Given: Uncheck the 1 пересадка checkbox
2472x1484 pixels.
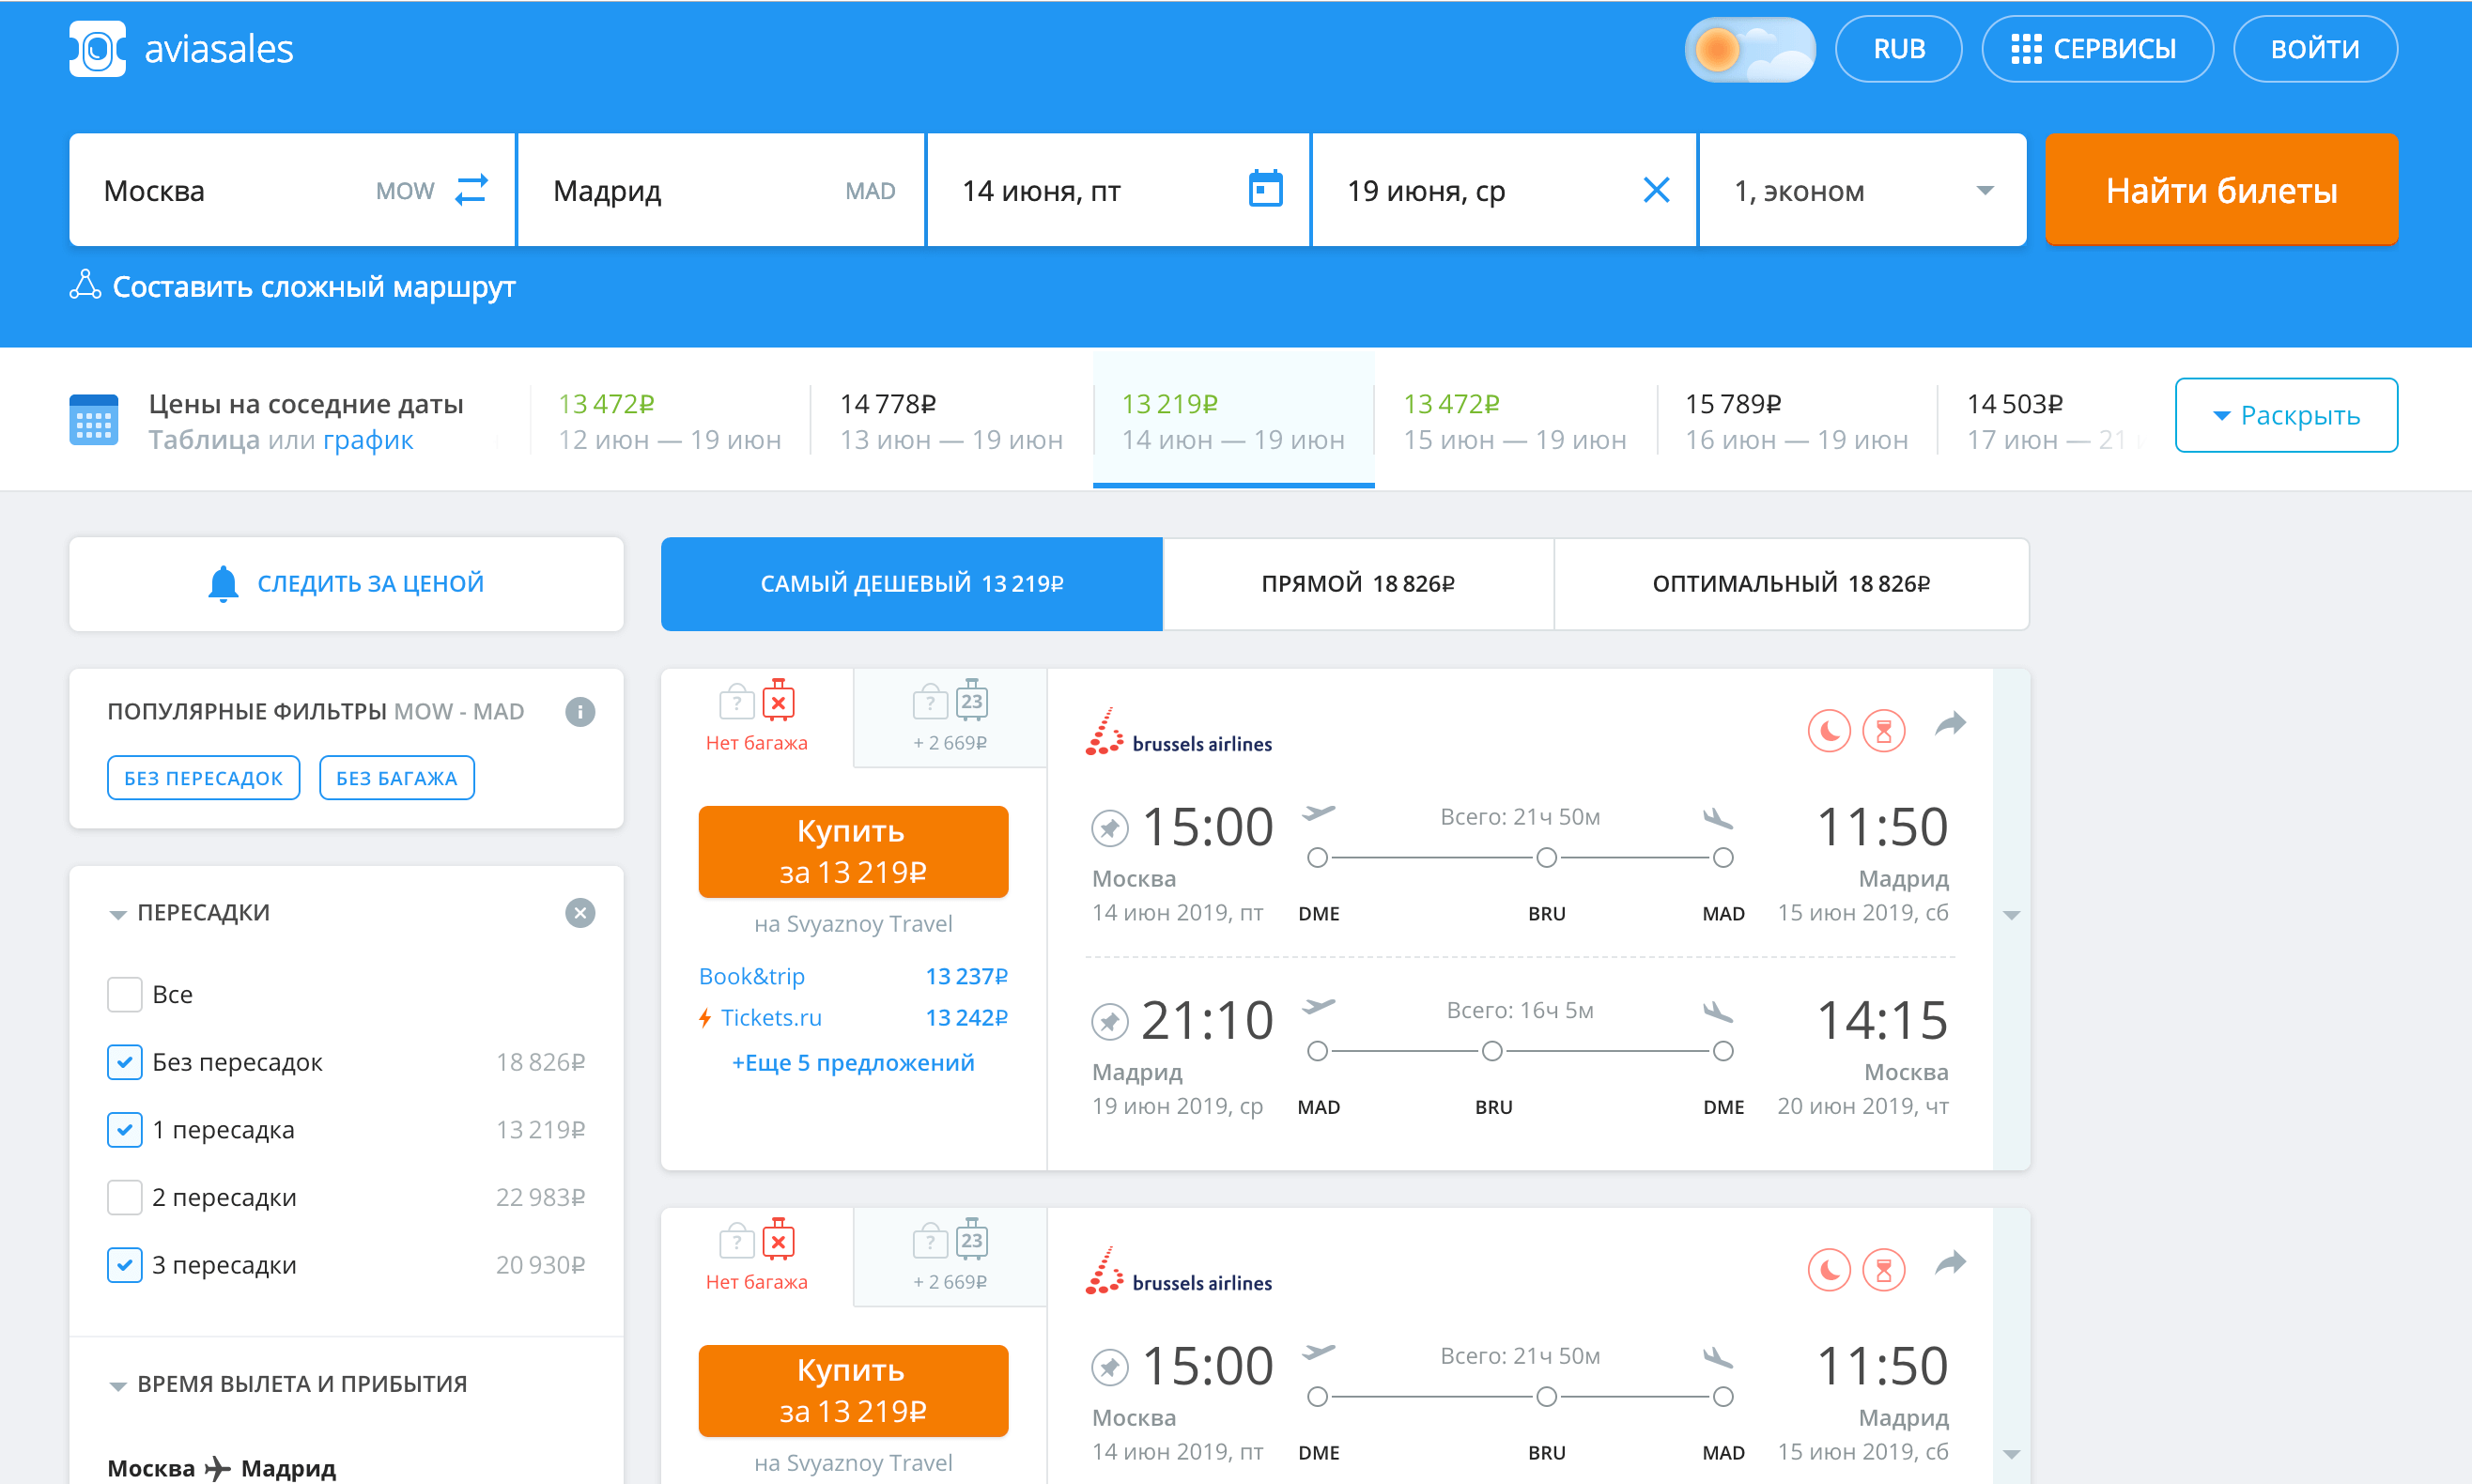Looking at the screenshot, I should click(x=124, y=1130).
